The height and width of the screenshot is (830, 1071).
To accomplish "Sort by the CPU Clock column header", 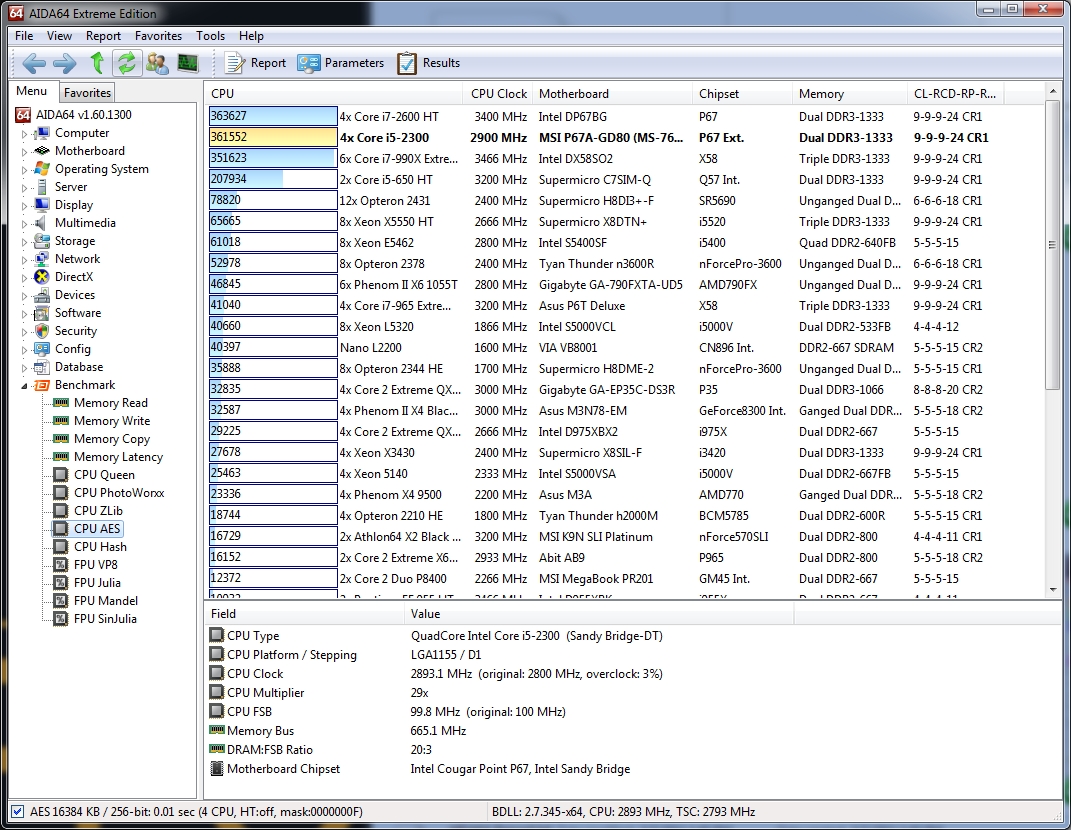I will (498, 94).
